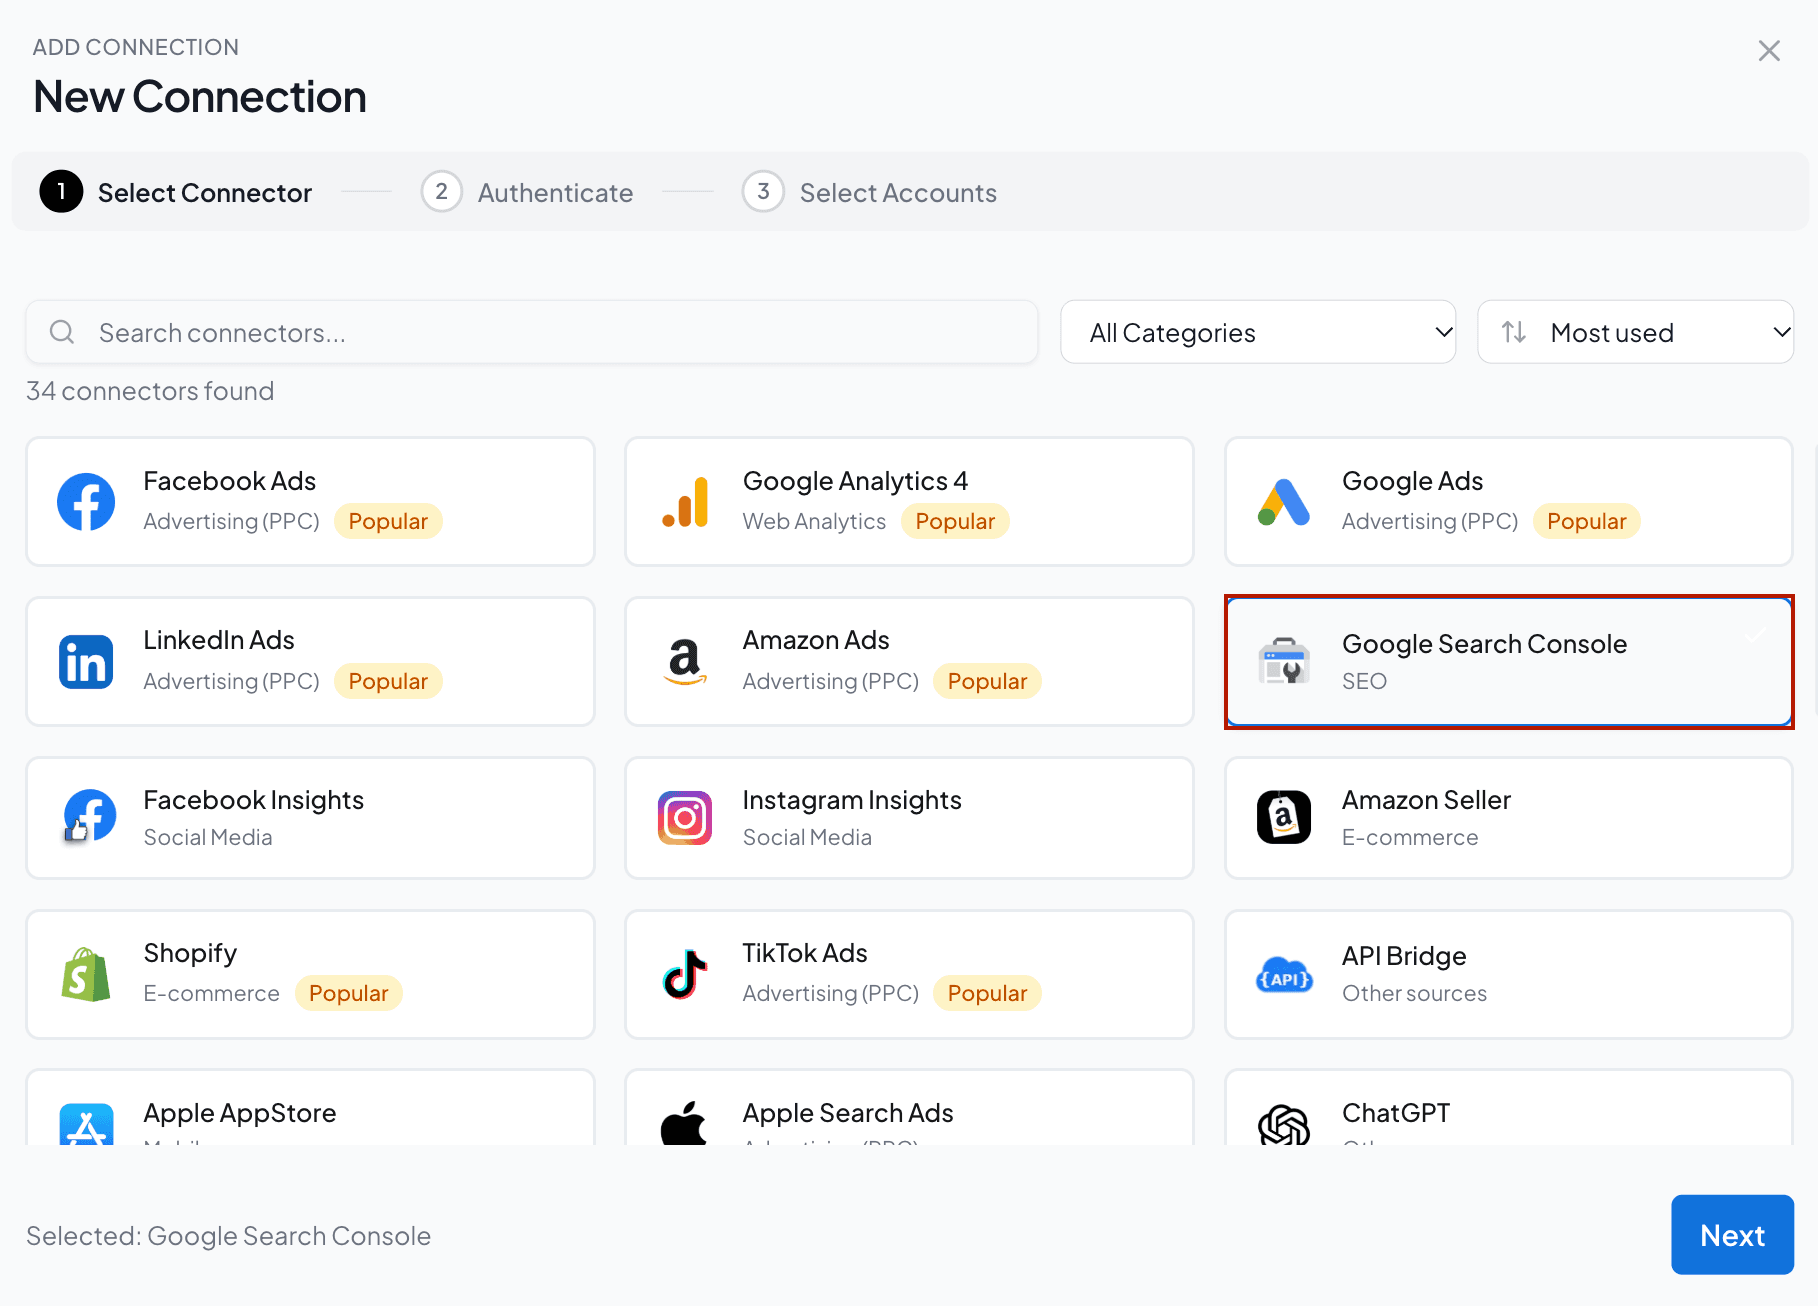Focus the Search connectors input field

click(x=532, y=332)
